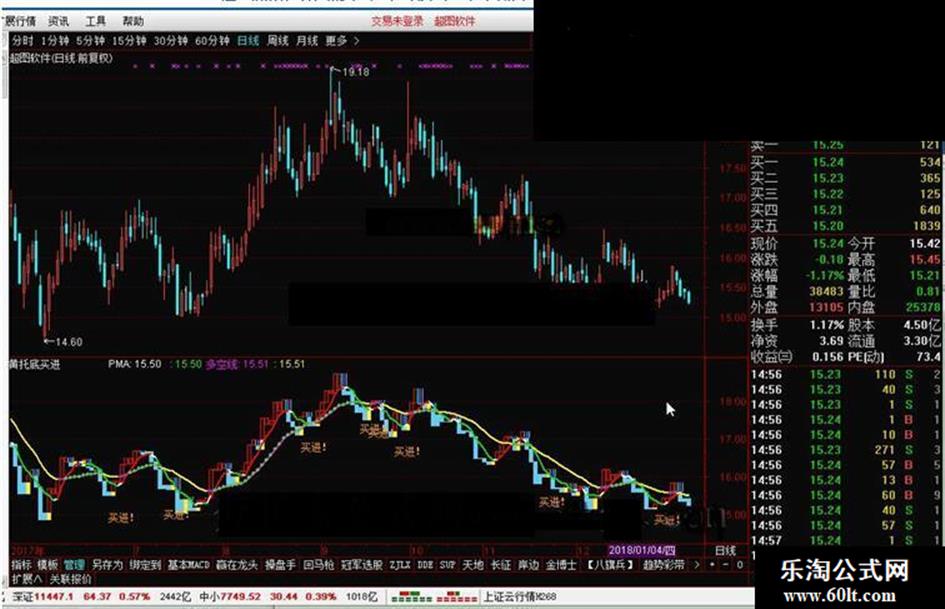This screenshot has width=945, height=609.
Task: Click the 14:57 trade tick row
Action: pos(846,540)
